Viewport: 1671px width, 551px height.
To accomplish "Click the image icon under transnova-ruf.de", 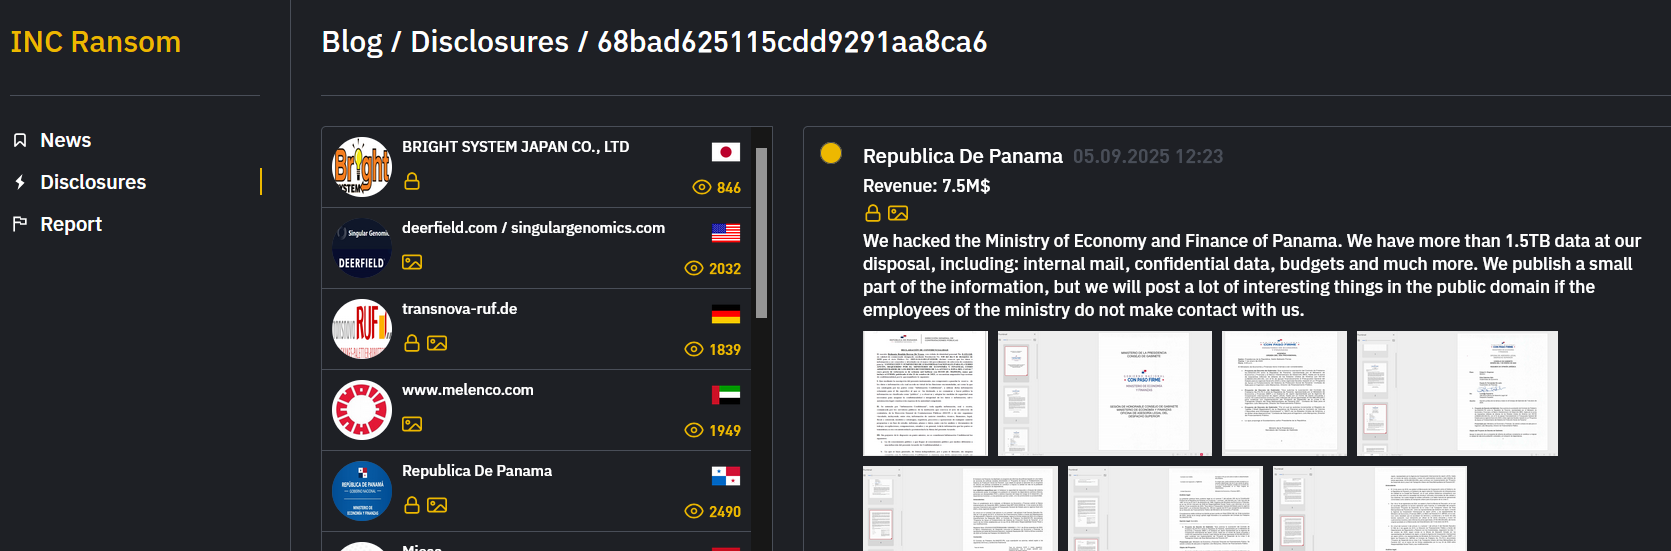I will (437, 343).
